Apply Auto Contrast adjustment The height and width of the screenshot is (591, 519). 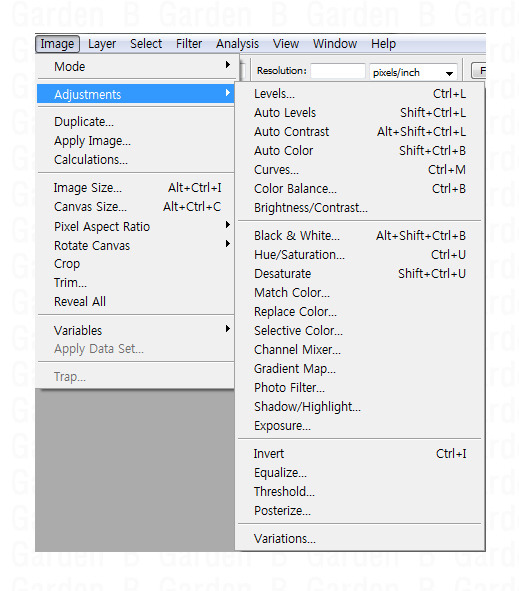pos(360,132)
